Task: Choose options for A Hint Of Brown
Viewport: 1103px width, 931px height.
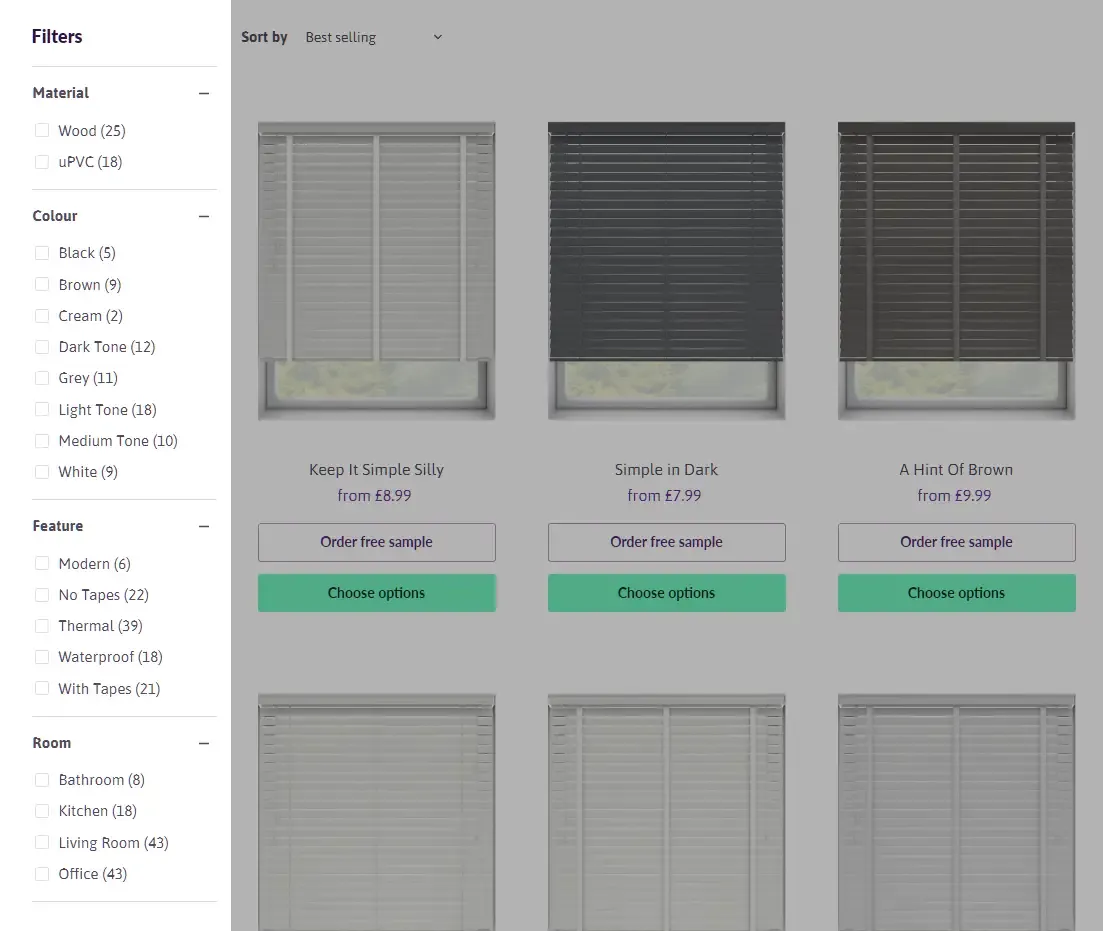Action: pos(956,593)
